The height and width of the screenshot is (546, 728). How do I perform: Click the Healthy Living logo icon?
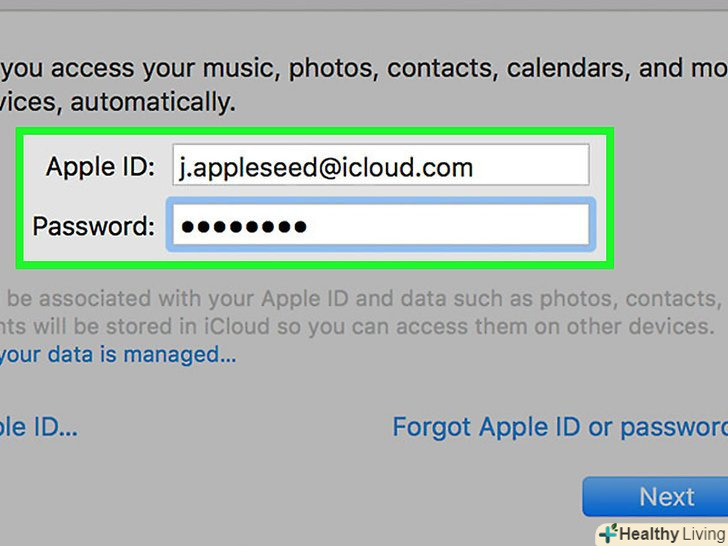point(609,532)
